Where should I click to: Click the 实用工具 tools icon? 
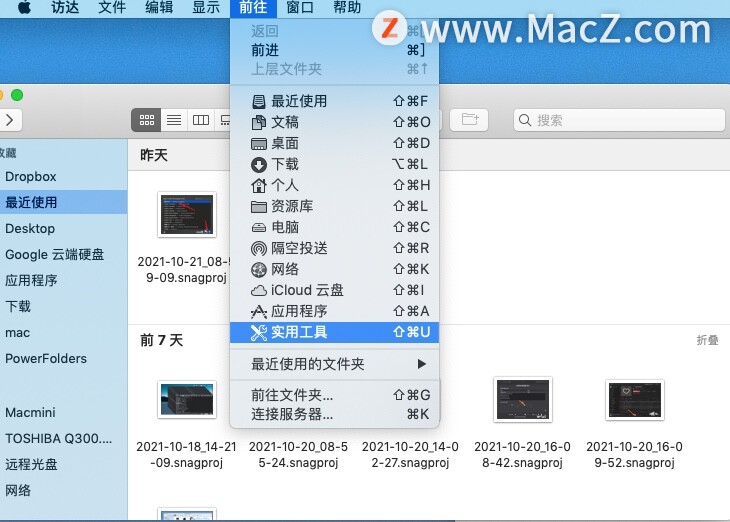[x=259, y=332]
